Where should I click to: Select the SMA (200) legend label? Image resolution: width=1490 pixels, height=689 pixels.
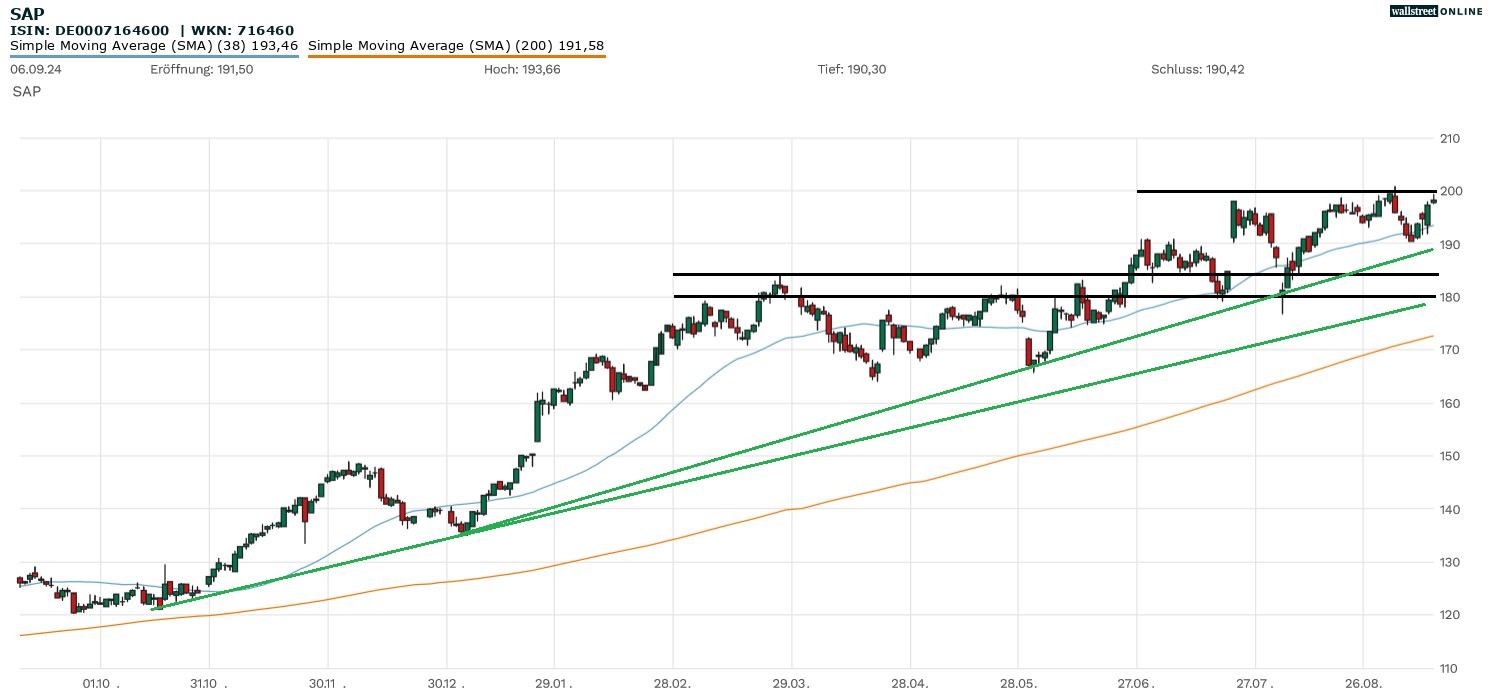click(456, 46)
